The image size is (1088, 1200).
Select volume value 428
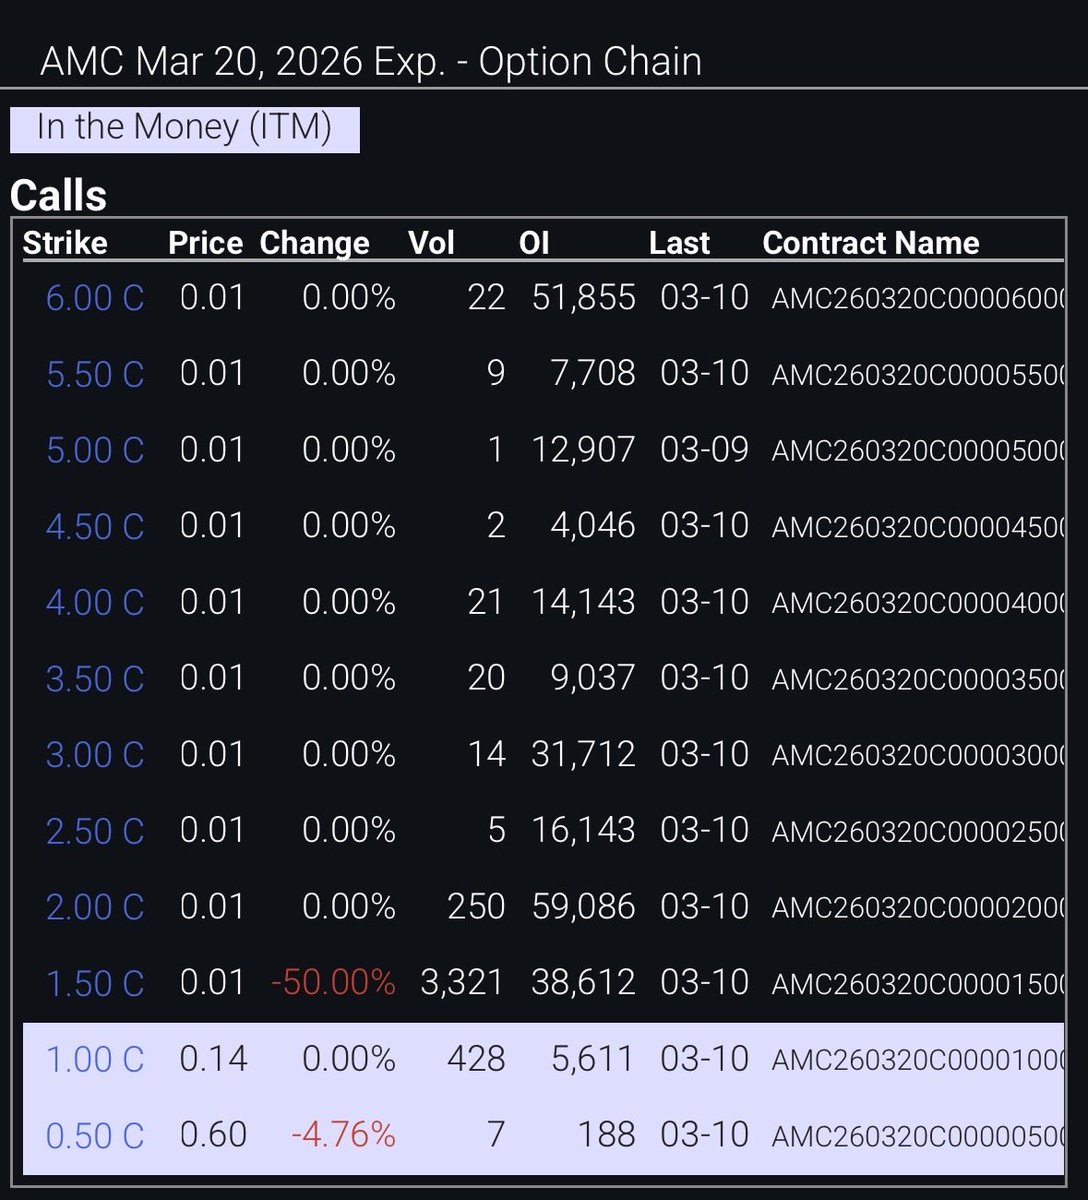[476, 1059]
